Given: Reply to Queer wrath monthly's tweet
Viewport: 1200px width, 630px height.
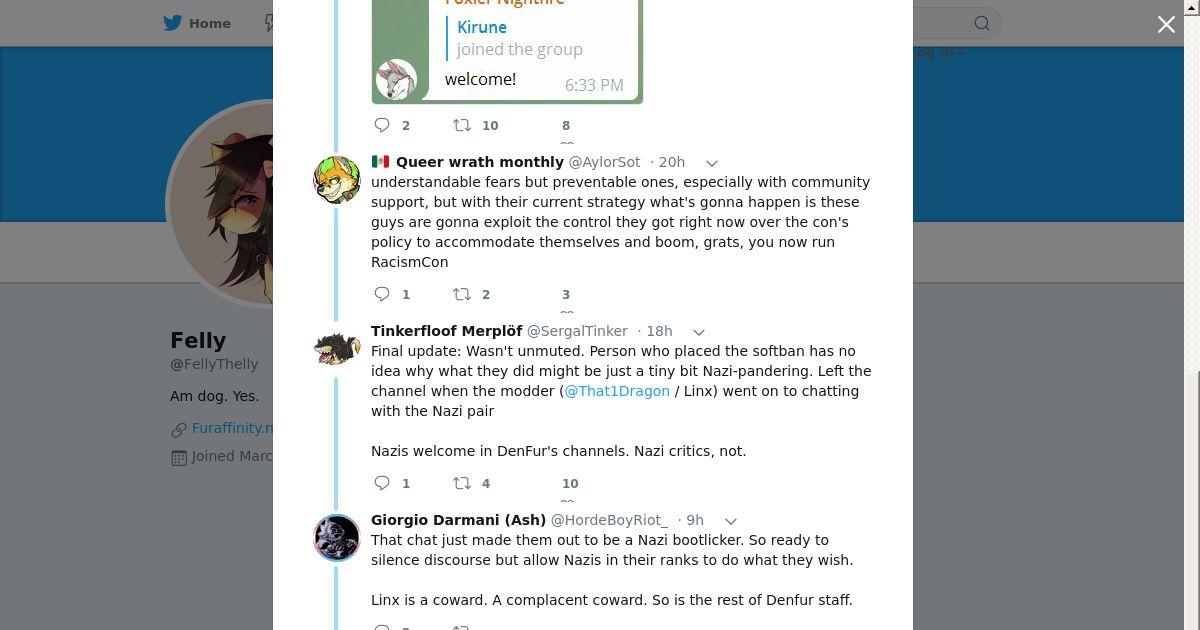Looking at the screenshot, I should click(382, 294).
